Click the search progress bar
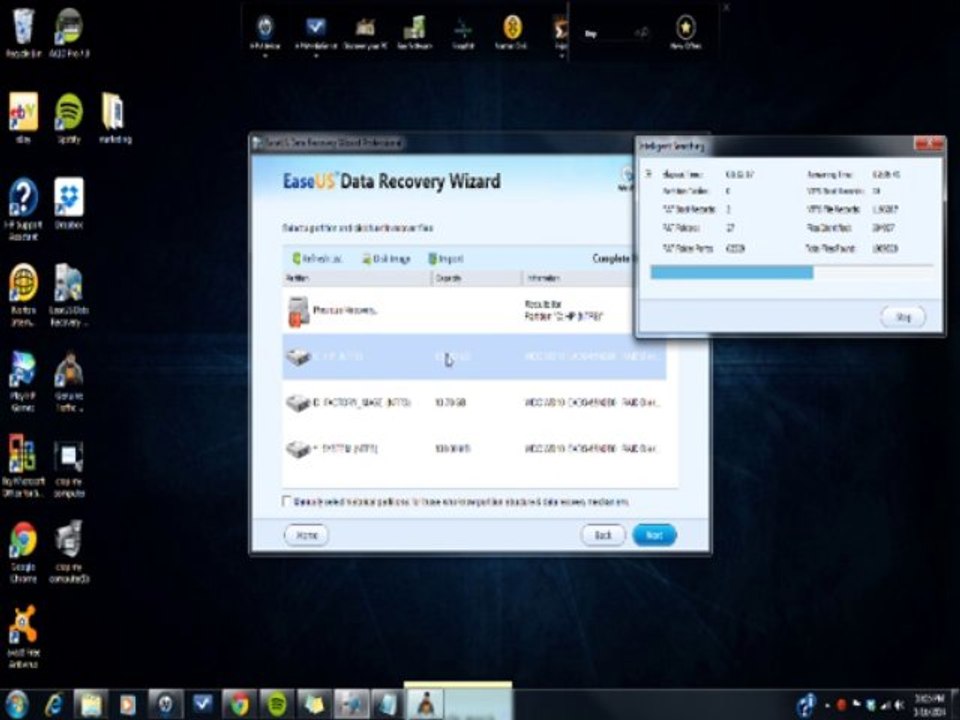Image resolution: width=960 pixels, height=720 pixels. (x=791, y=272)
